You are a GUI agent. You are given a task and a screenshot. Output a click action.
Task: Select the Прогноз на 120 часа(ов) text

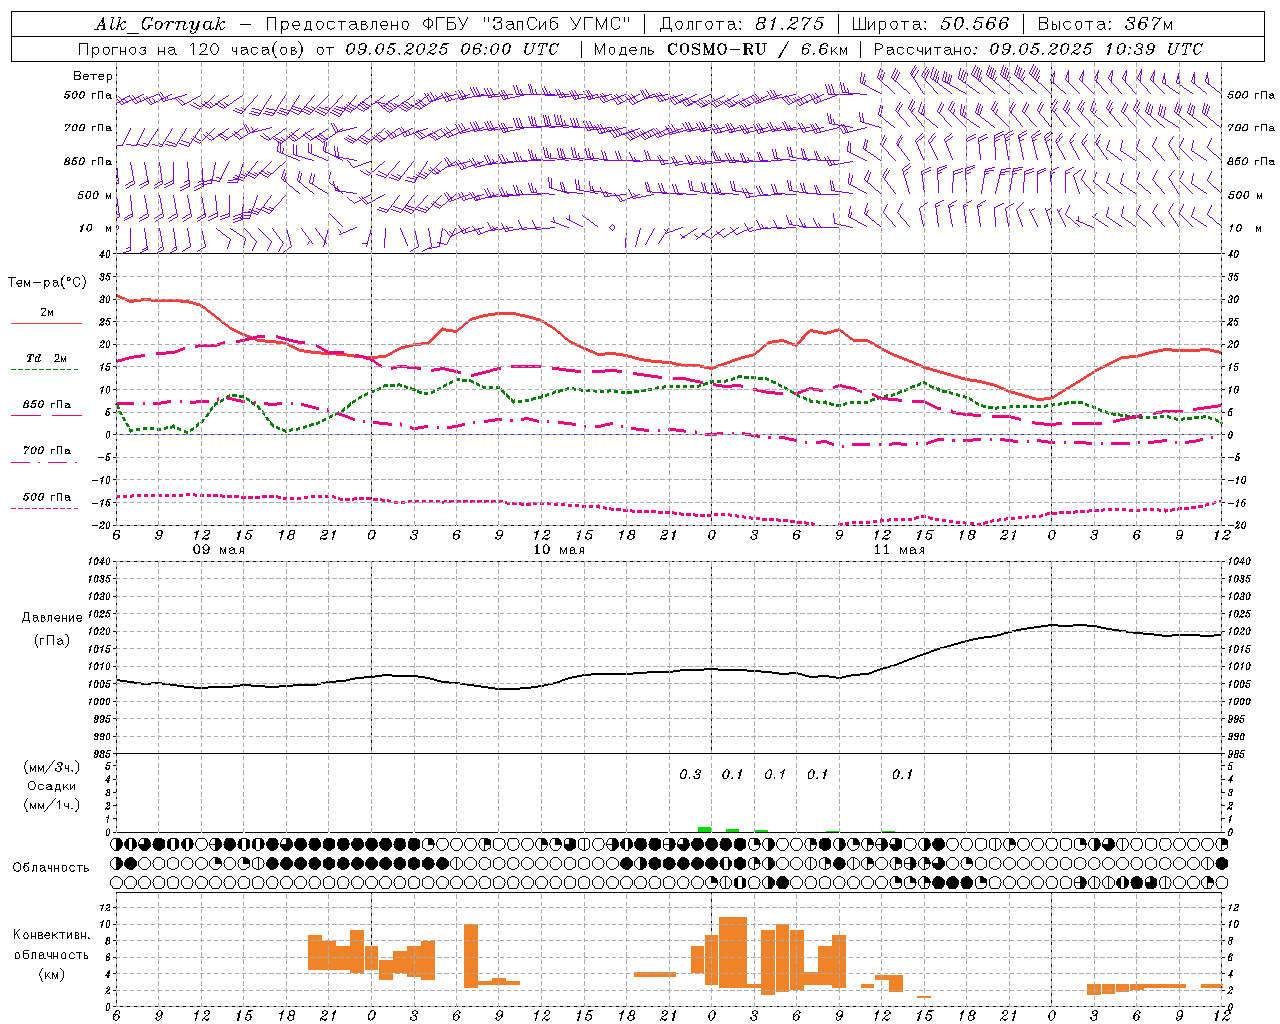click(x=193, y=49)
